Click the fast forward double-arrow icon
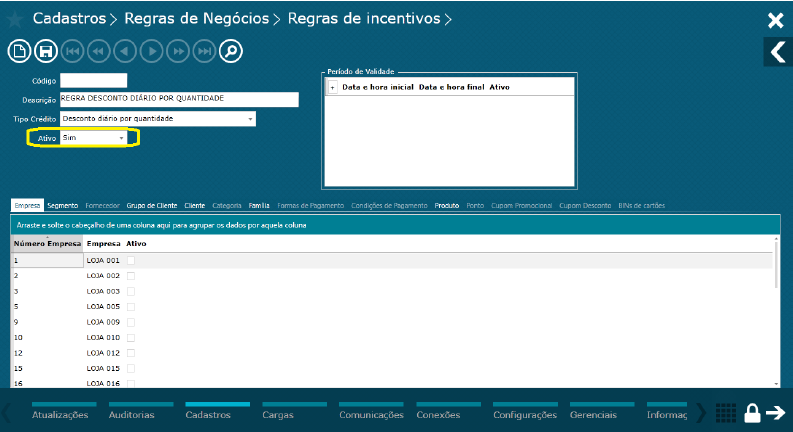 point(178,51)
